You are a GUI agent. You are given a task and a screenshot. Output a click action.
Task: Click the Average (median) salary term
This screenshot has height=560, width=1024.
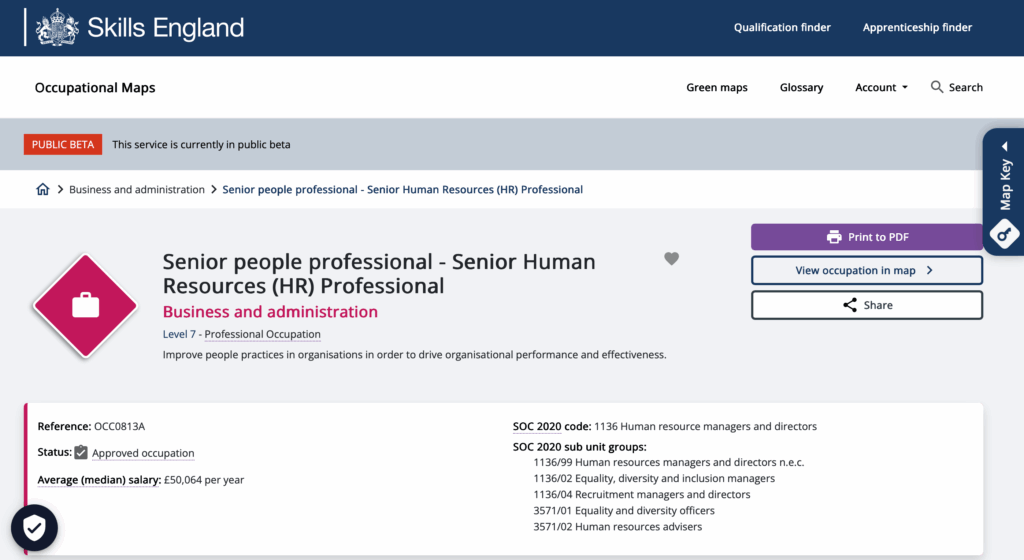click(99, 480)
